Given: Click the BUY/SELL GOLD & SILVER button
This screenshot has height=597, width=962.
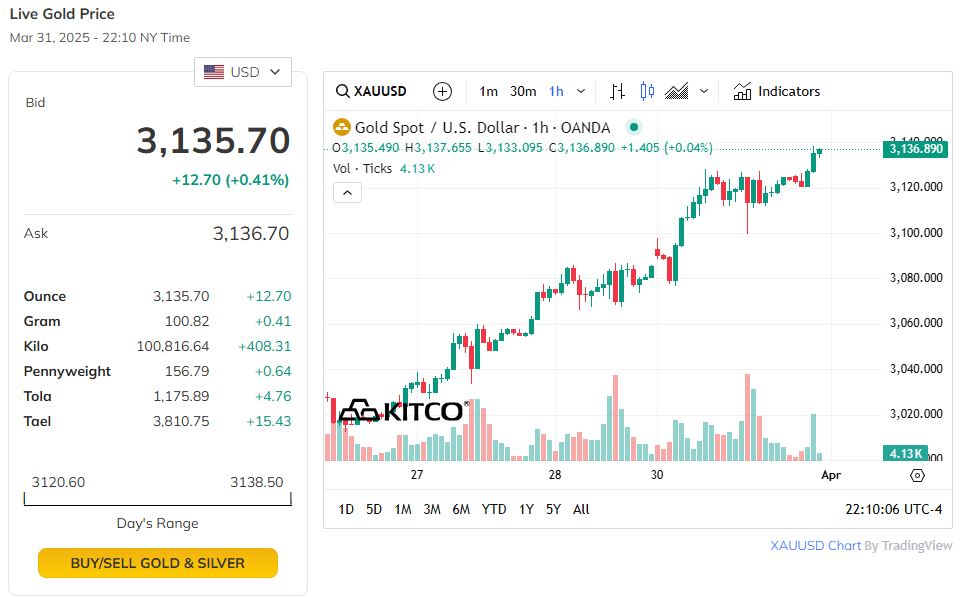Looking at the screenshot, I should tap(158, 563).
